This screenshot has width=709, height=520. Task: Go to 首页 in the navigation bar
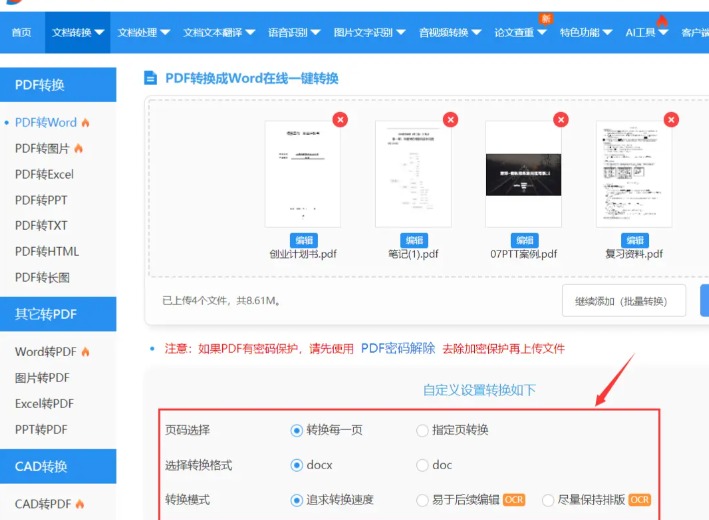click(x=21, y=33)
